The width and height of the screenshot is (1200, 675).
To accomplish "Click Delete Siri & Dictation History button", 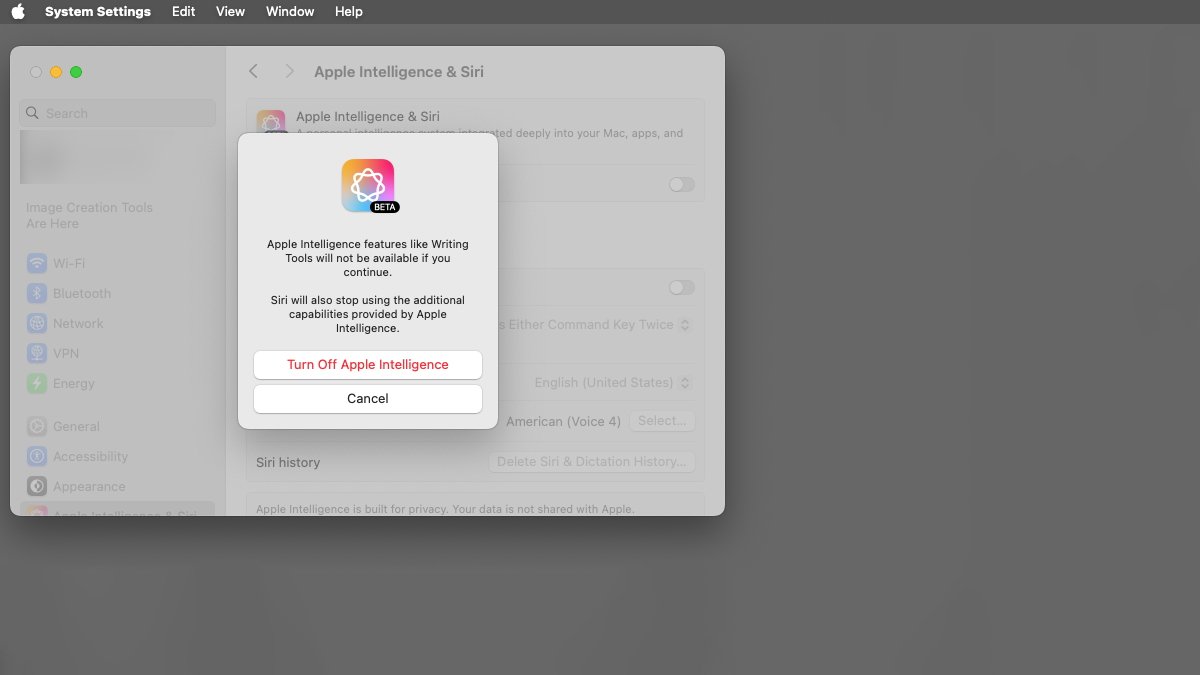I will point(592,462).
